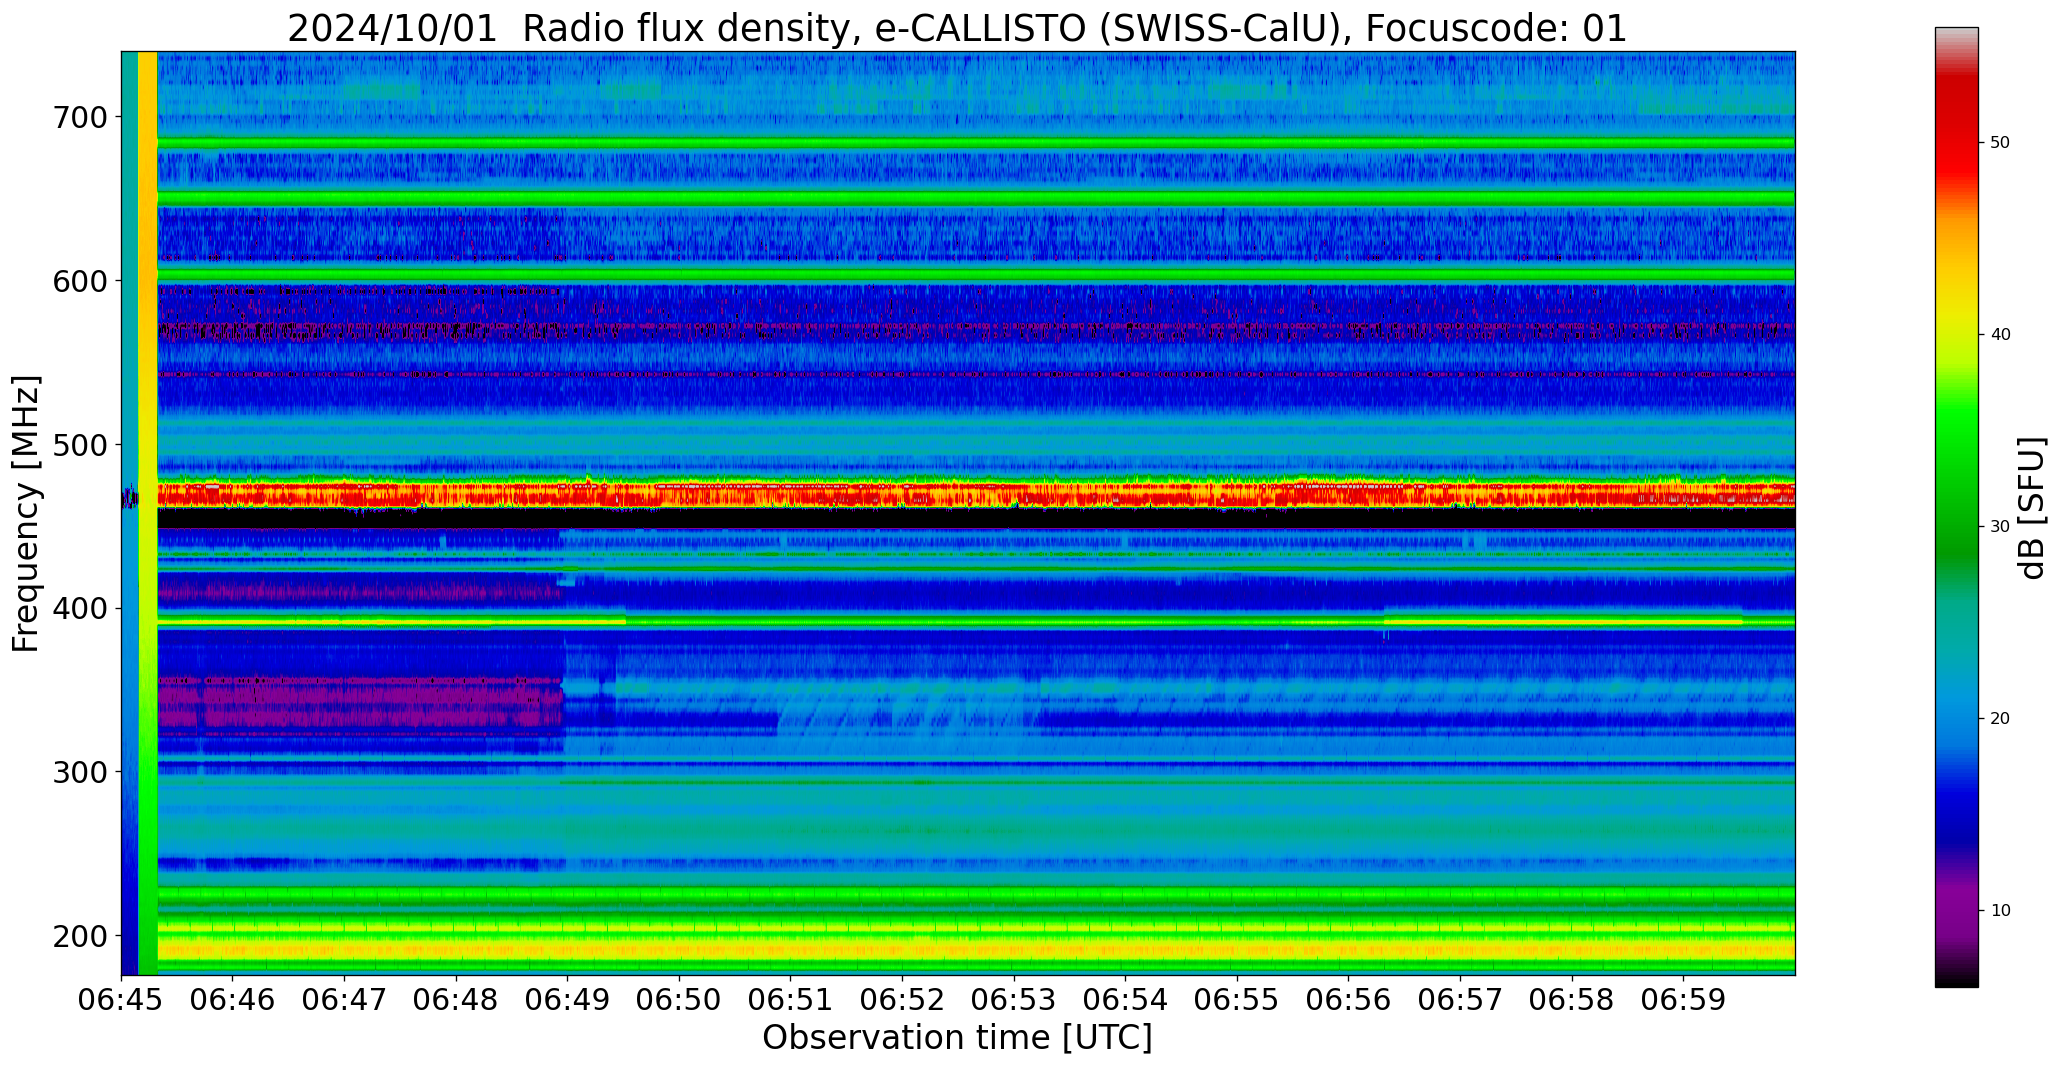Click the 06:45 time tick label

121,1000
